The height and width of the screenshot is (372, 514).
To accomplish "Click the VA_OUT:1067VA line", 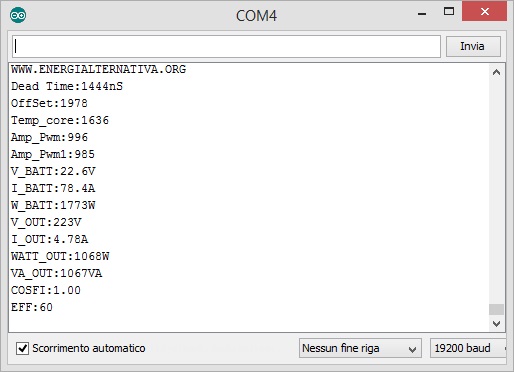I will pos(56,273).
